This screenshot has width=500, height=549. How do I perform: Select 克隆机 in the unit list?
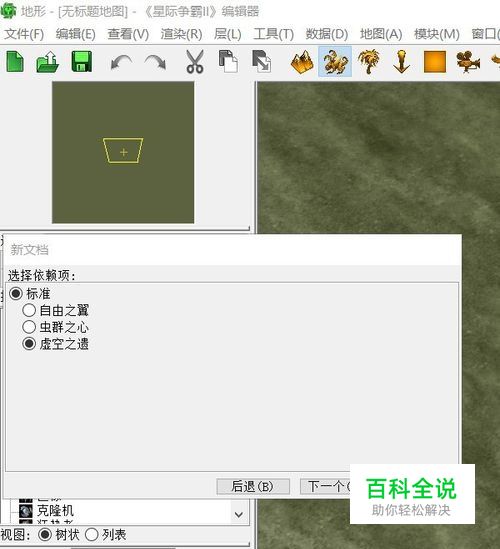pyautogui.click(x=55, y=511)
